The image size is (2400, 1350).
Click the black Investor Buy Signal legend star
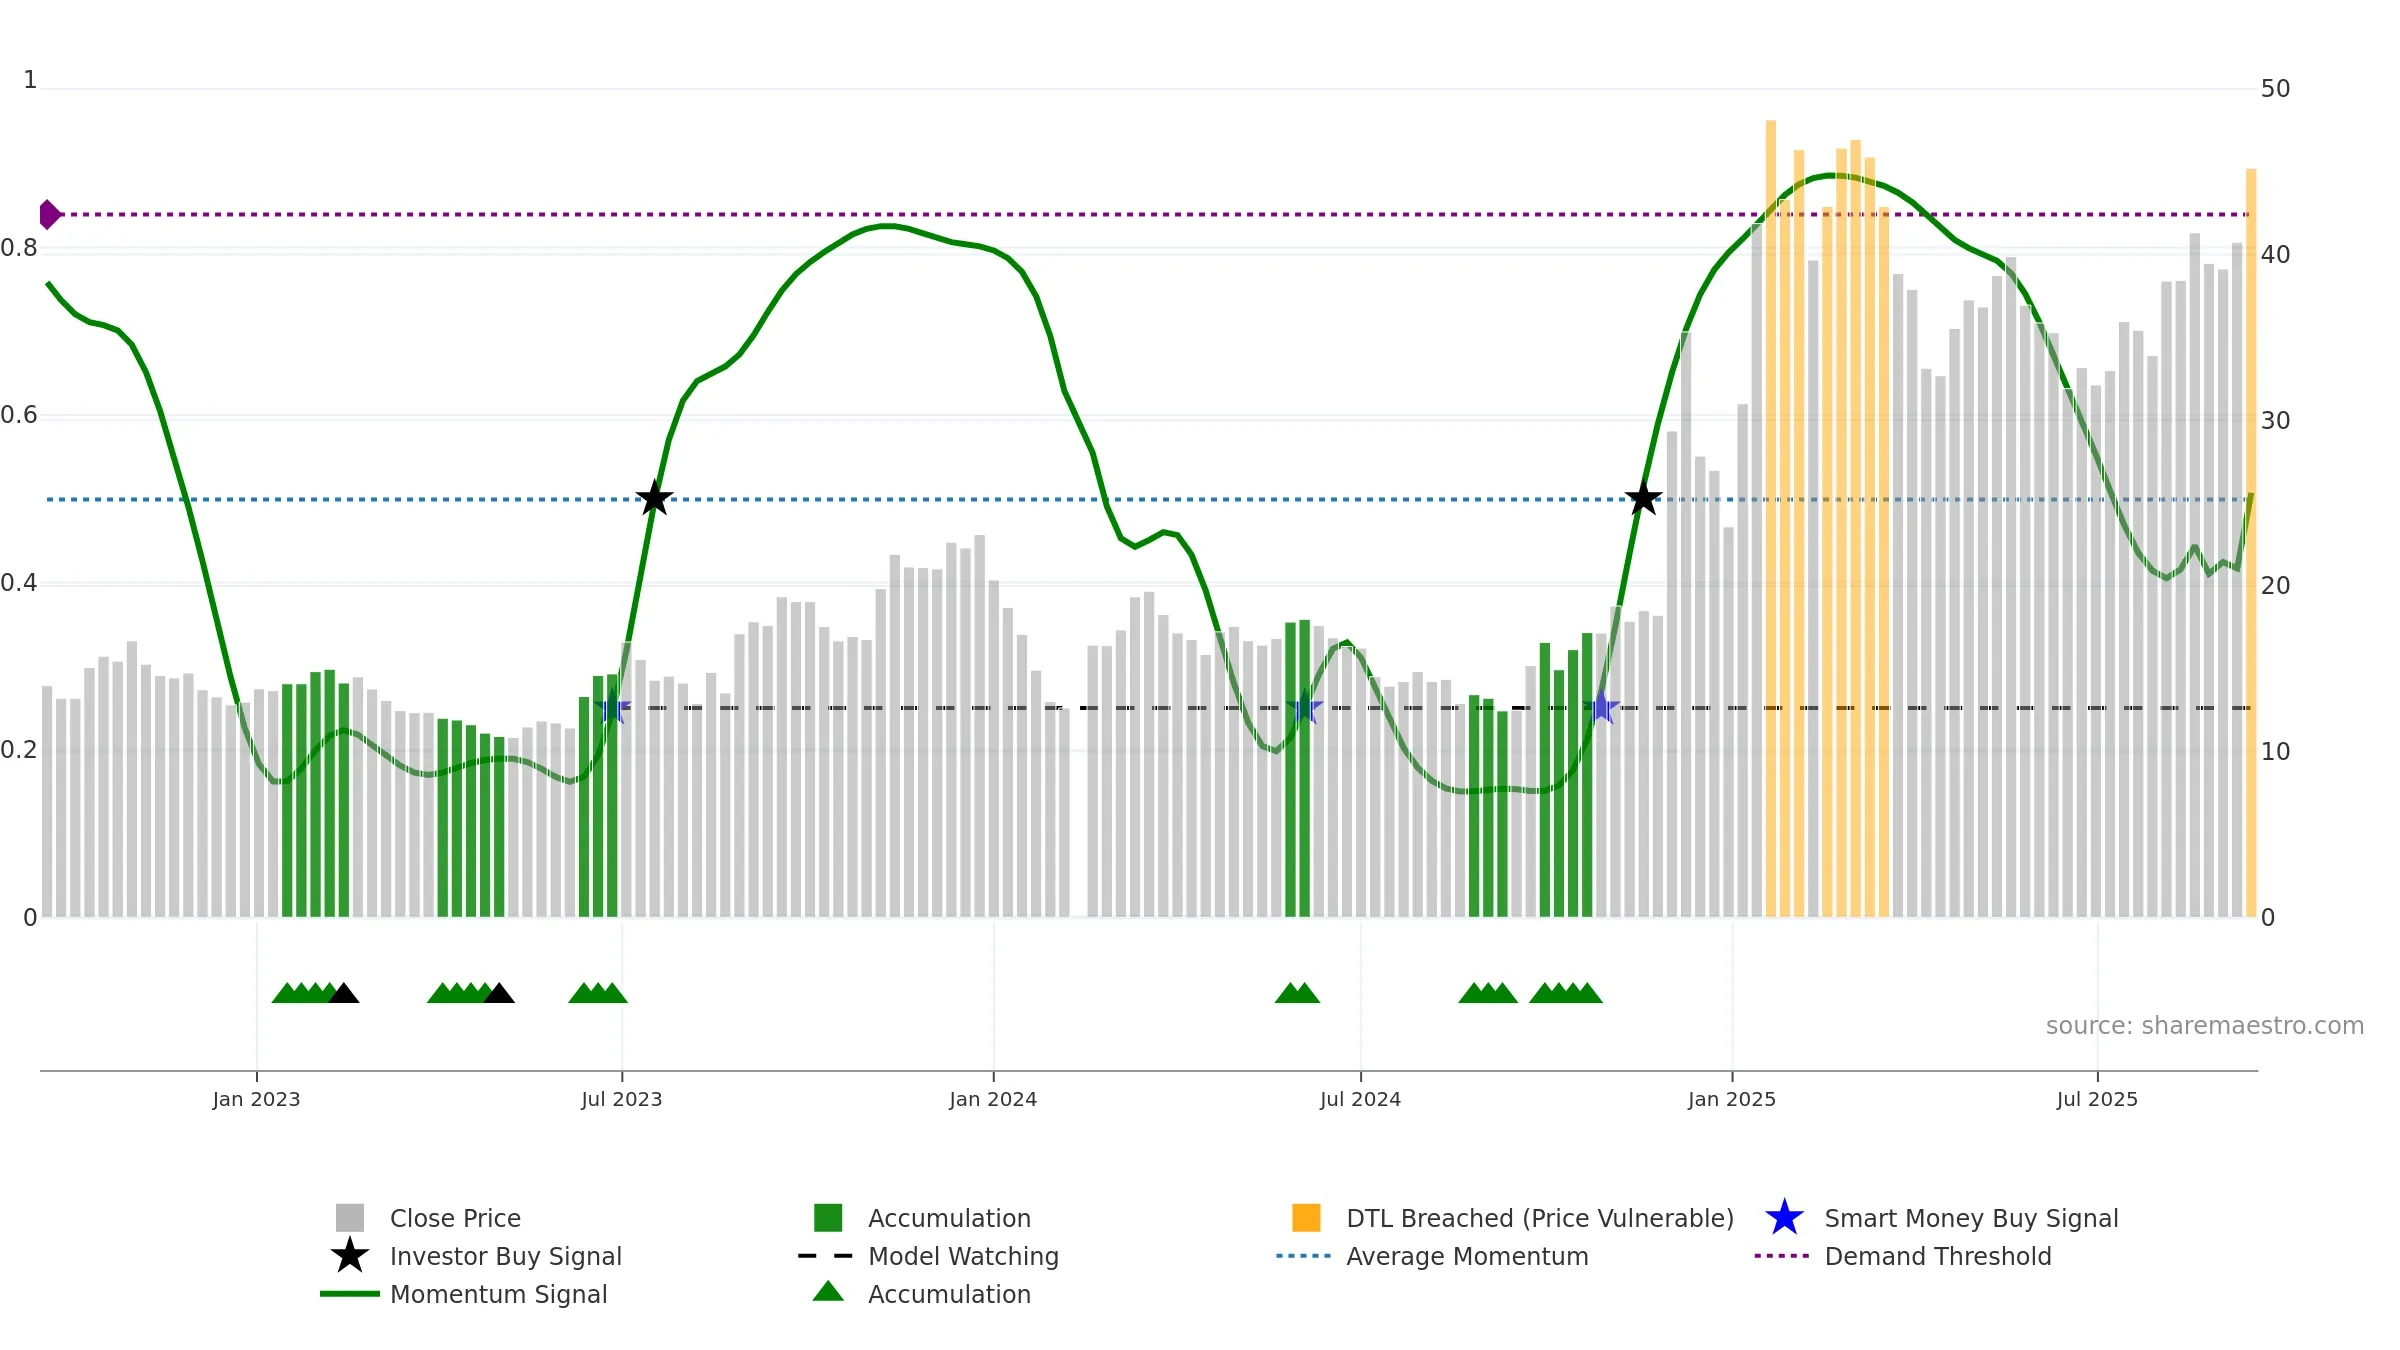pos(349,1255)
